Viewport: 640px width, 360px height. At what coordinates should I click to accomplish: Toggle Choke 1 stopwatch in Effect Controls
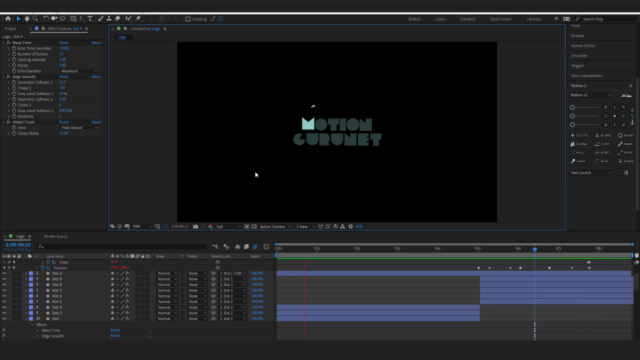pyautogui.click(x=14, y=88)
